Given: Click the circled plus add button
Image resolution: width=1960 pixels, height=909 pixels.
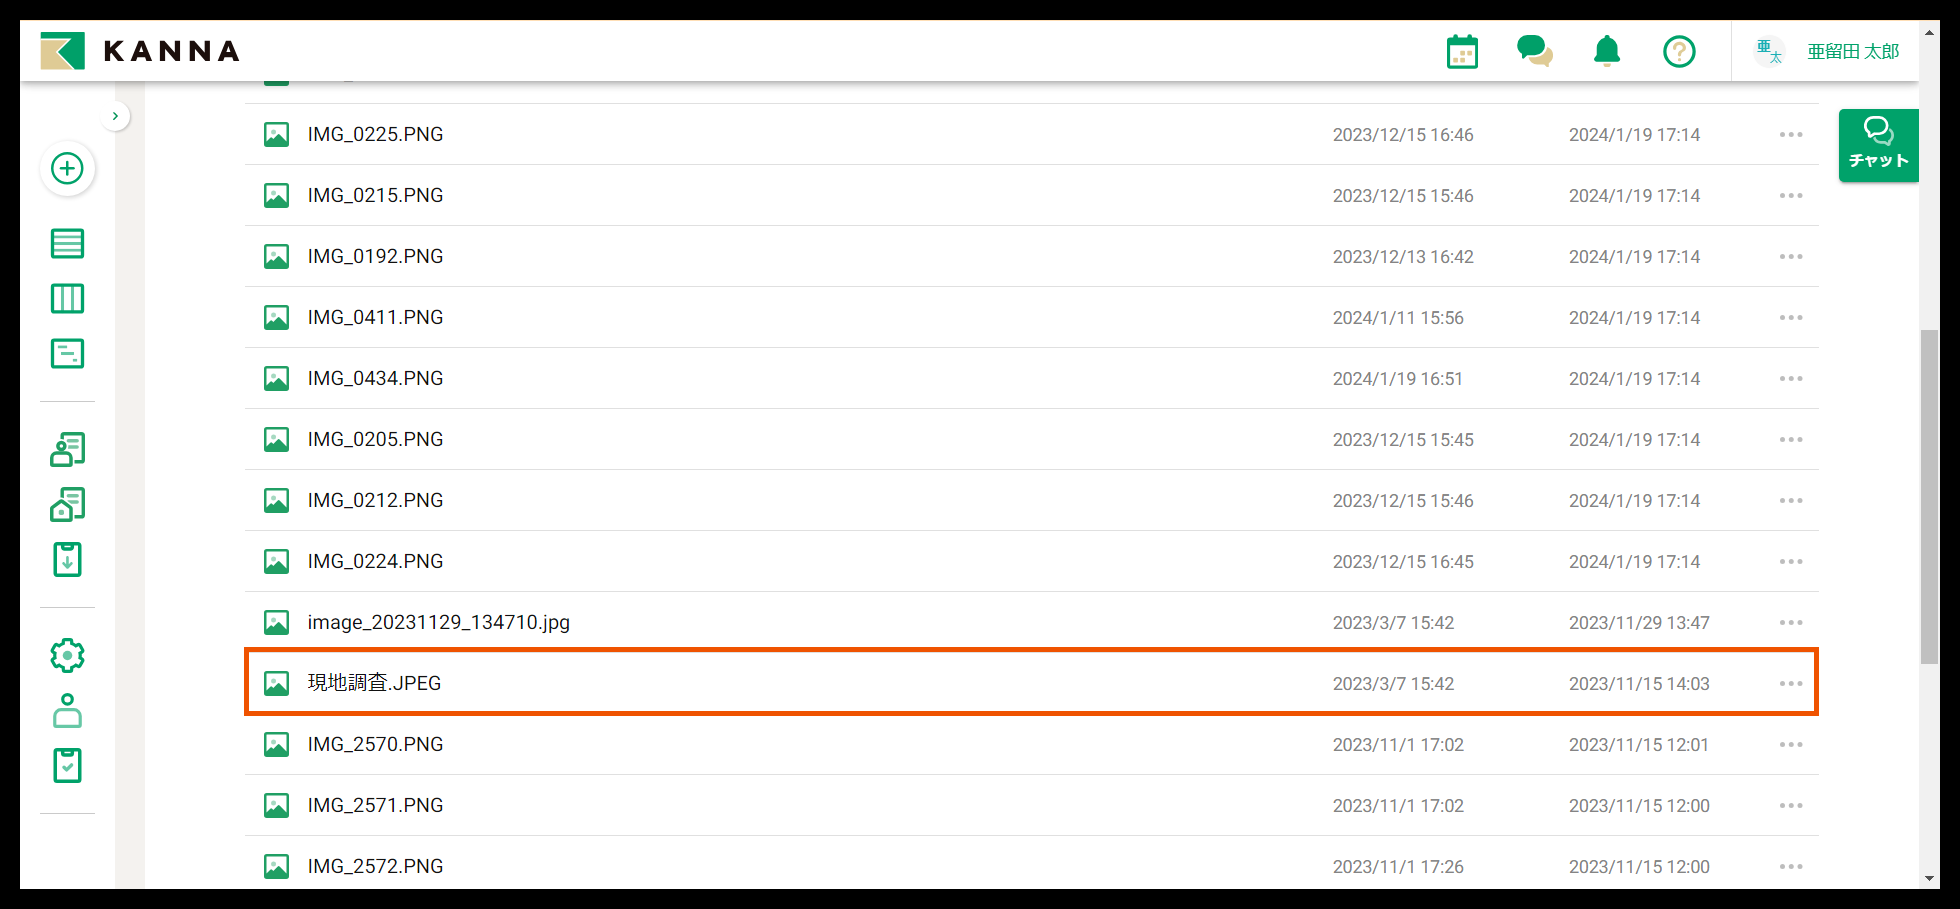Looking at the screenshot, I should (x=67, y=168).
